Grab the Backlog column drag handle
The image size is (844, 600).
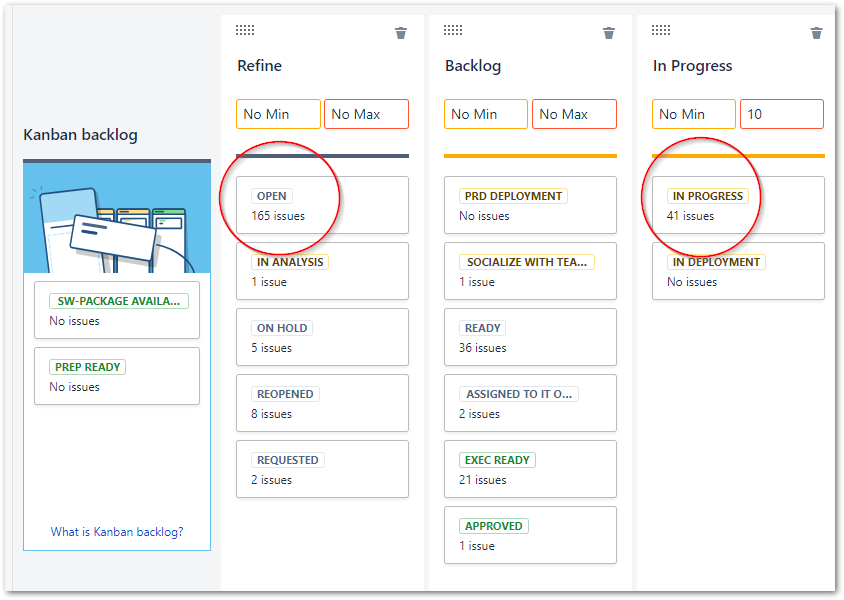(x=453, y=30)
